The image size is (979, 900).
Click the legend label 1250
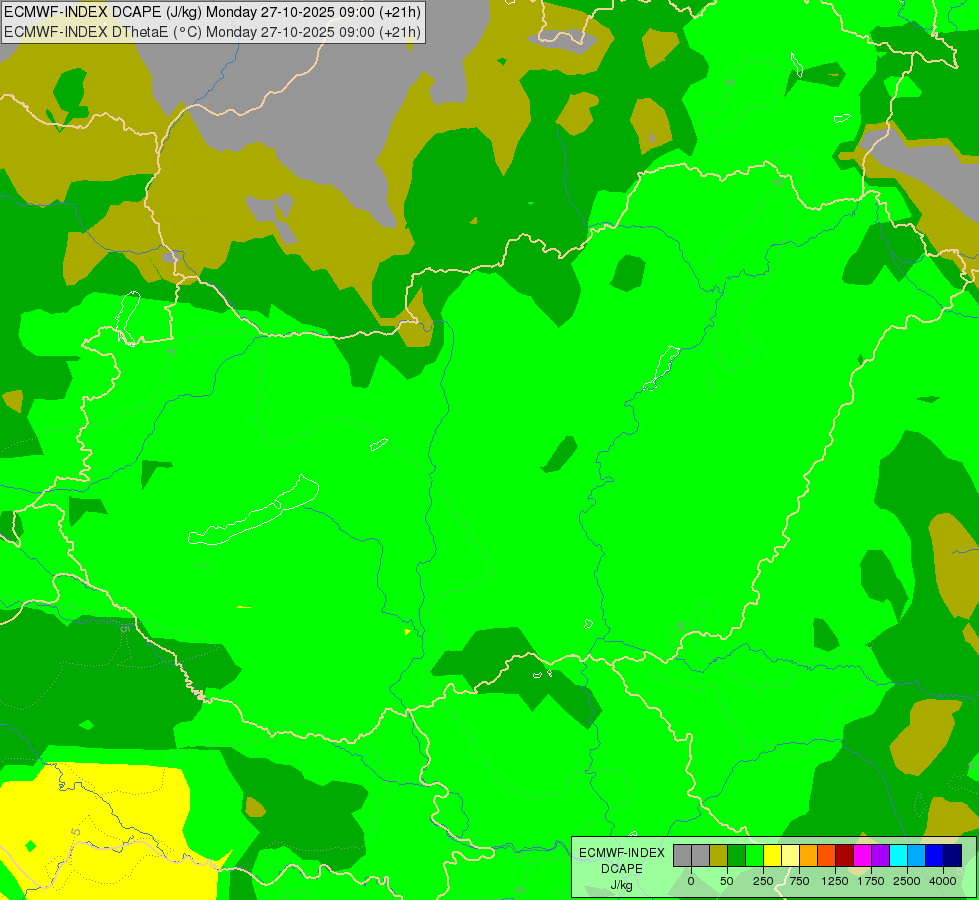835,881
